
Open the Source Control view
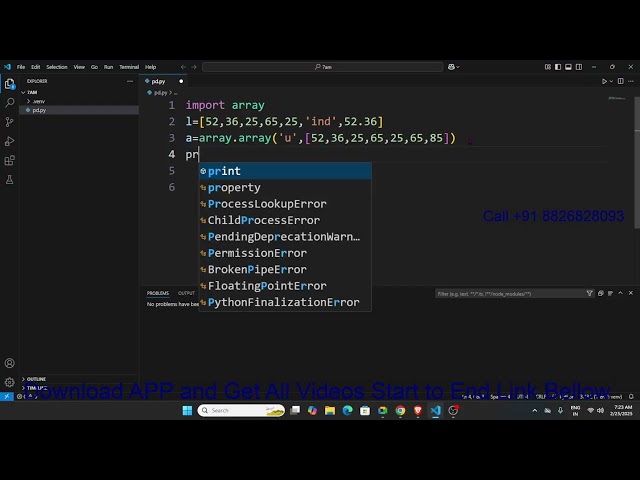(x=10, y=121)
